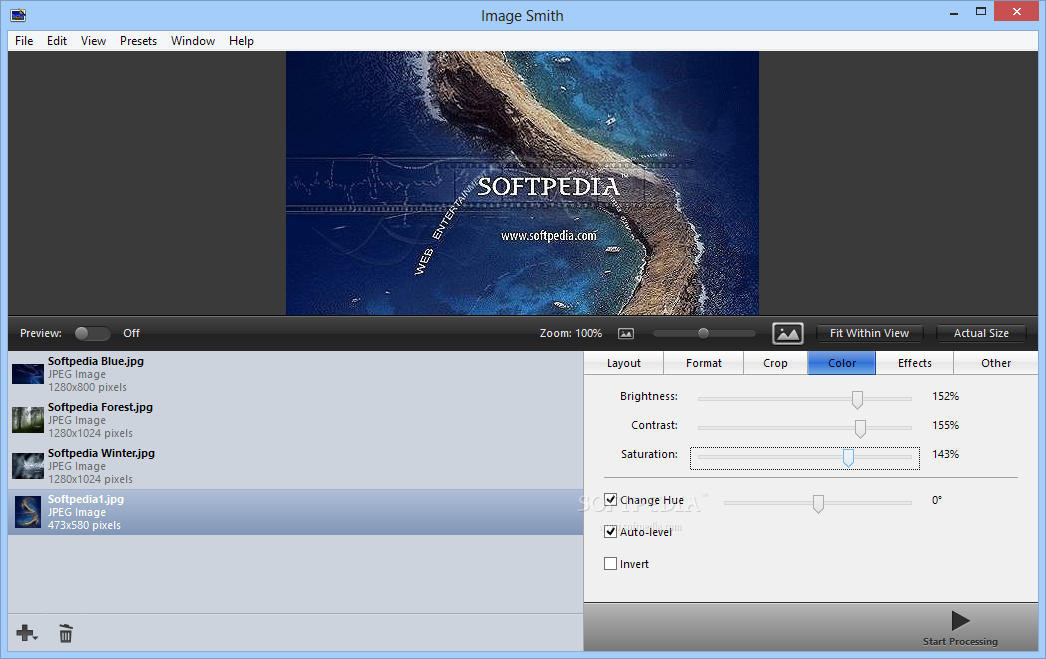Open the Window menu
This screenshot has width=1046, height=659.
pos(193,41)
